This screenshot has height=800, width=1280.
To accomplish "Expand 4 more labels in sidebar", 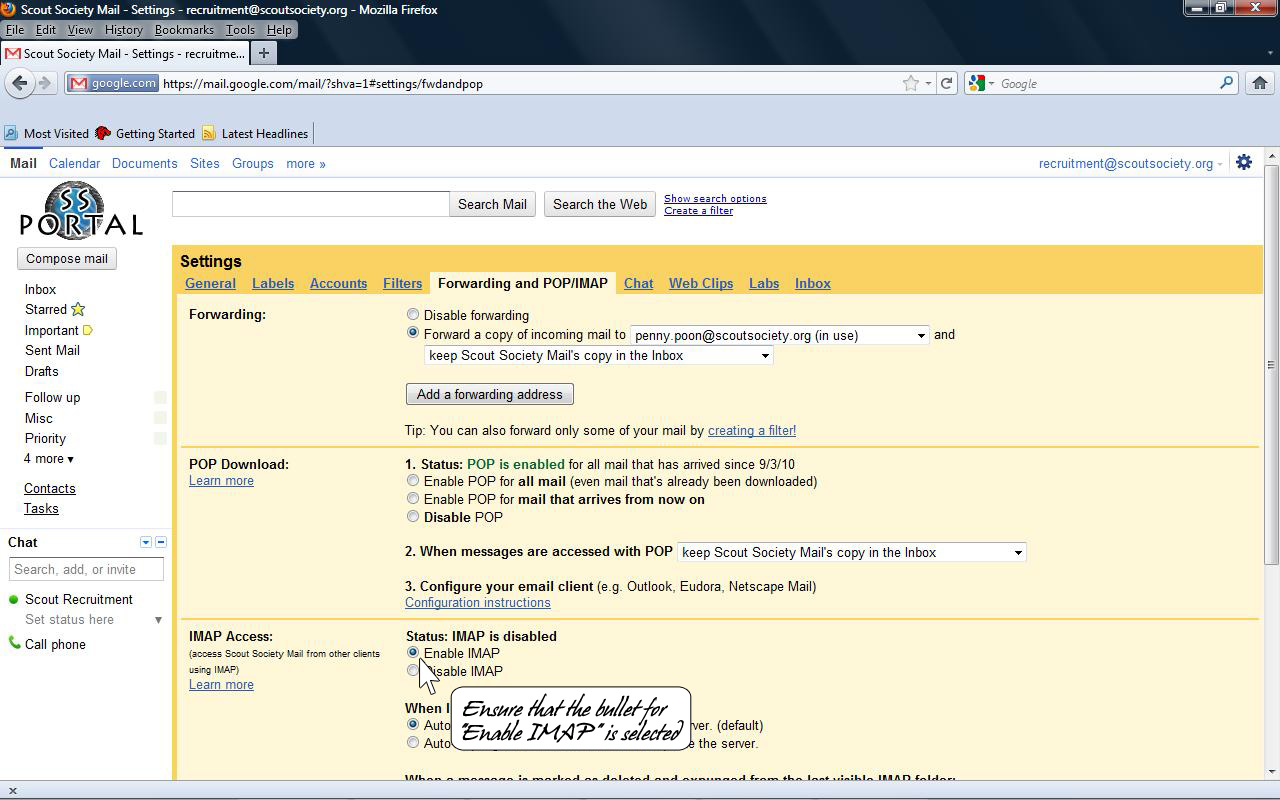I will [x=48, y=458].
